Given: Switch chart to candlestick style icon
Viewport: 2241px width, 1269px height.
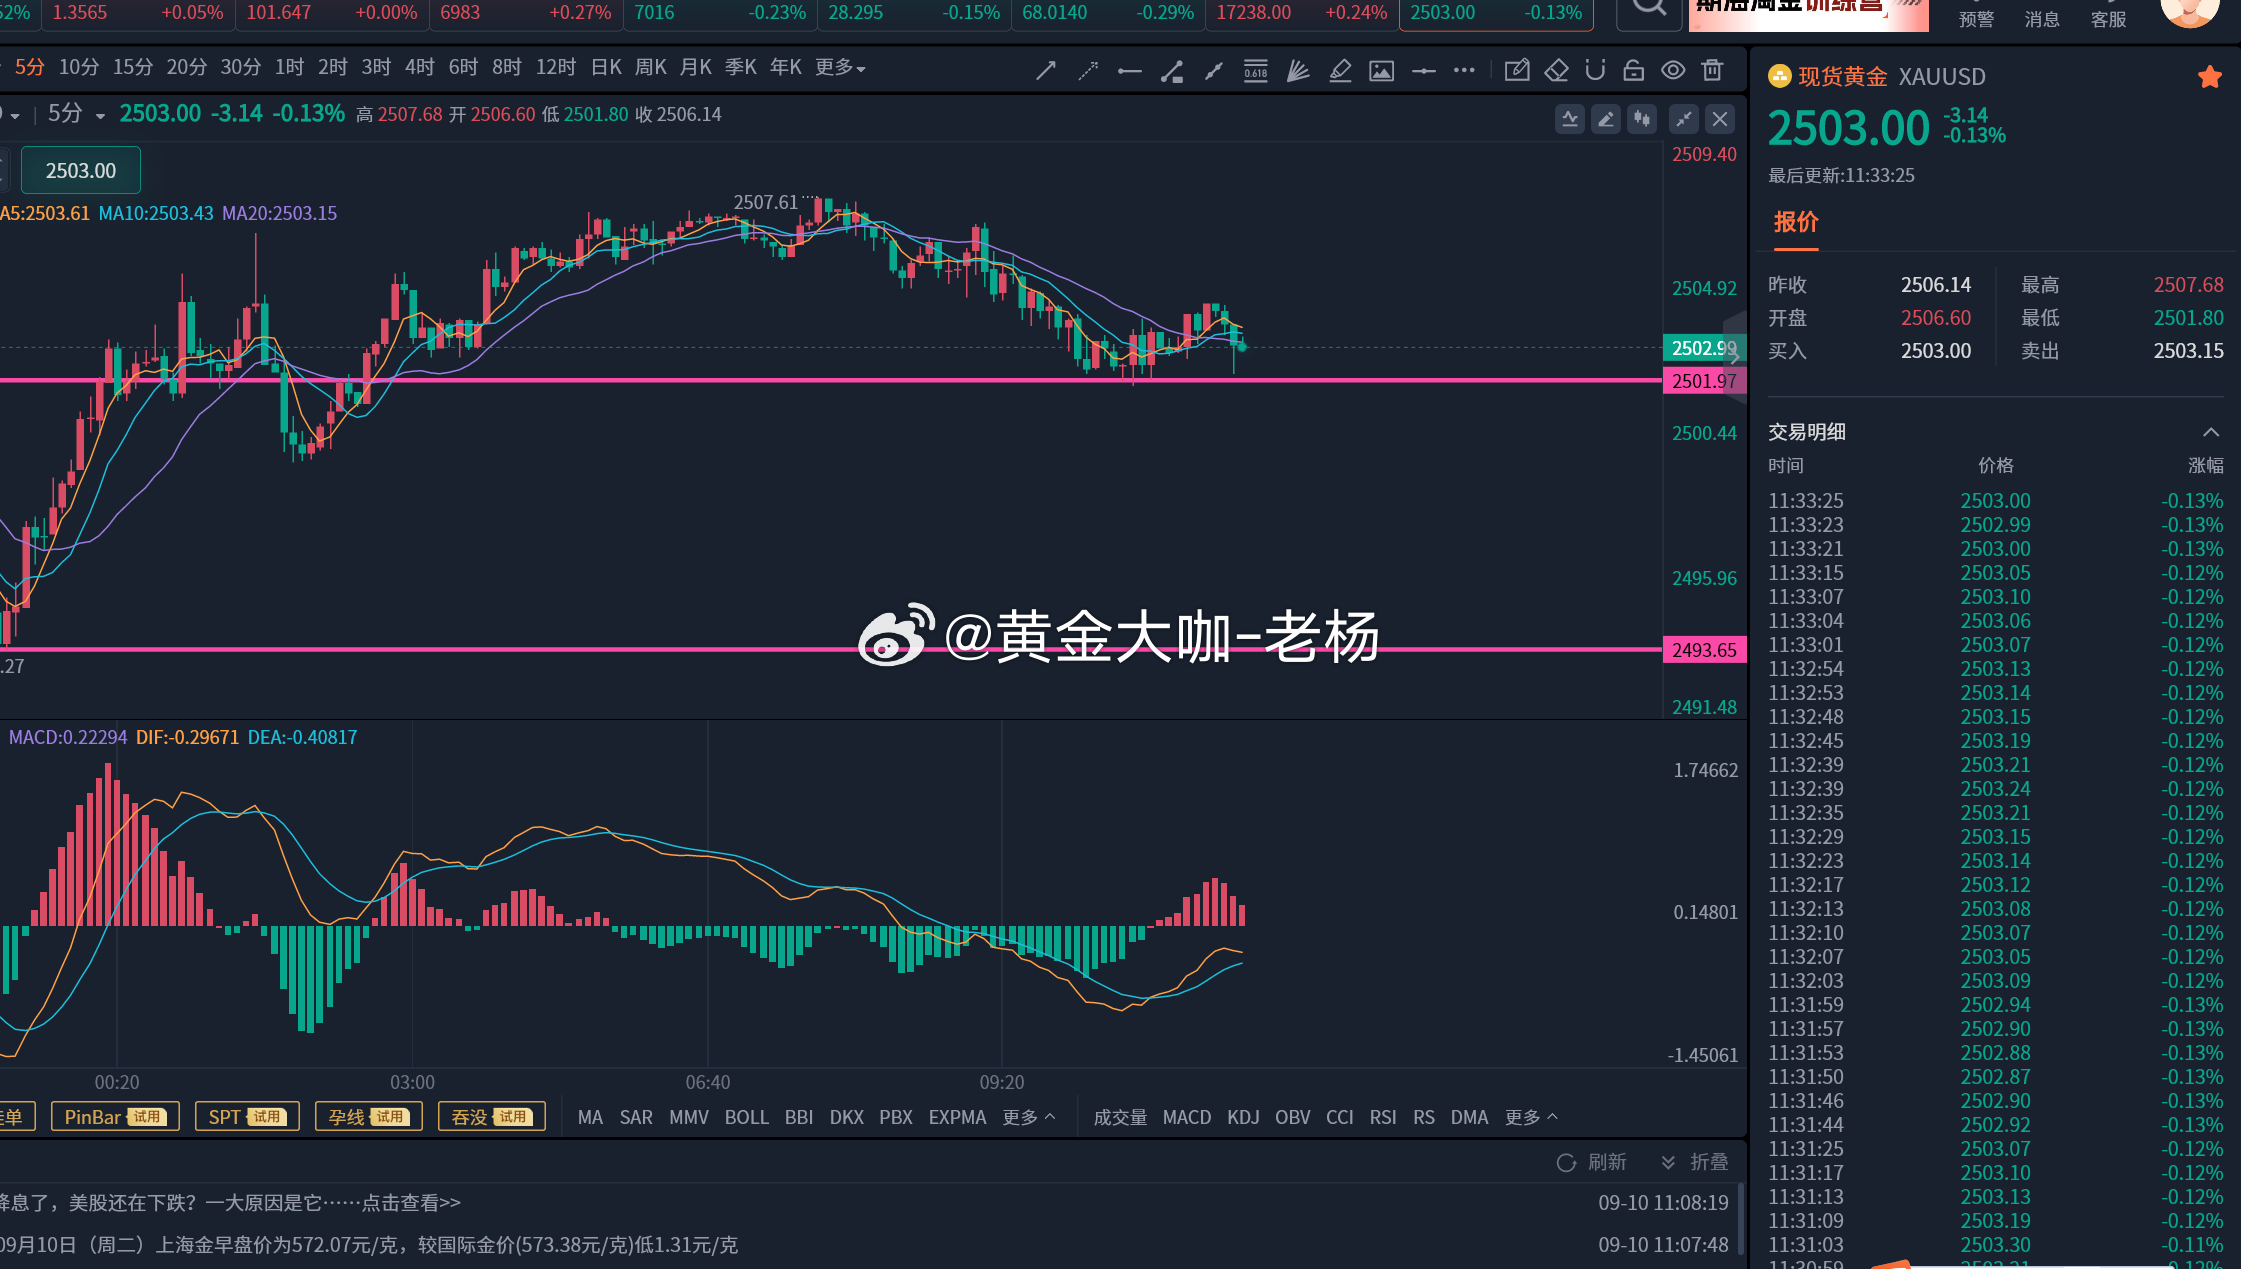Looking at the screenshot, I should tap(1640, 119).
